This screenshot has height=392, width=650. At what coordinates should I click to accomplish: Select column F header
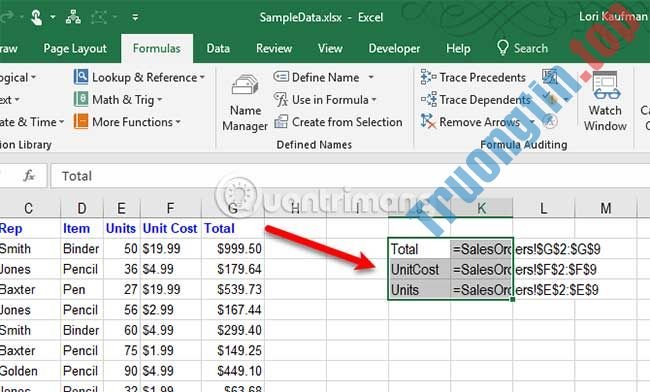(170, 208)
